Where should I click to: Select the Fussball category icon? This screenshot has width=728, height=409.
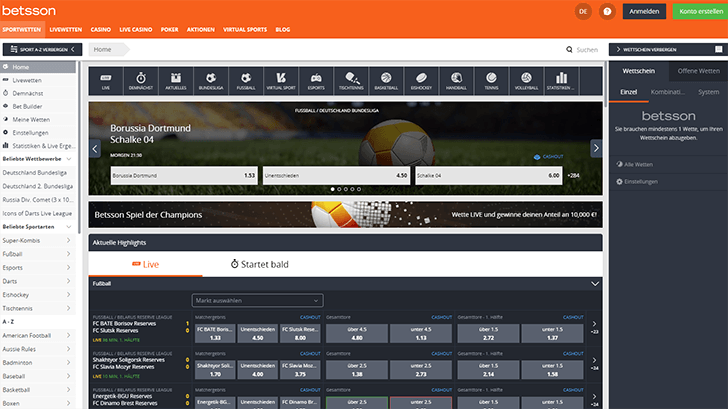point(246,81)
